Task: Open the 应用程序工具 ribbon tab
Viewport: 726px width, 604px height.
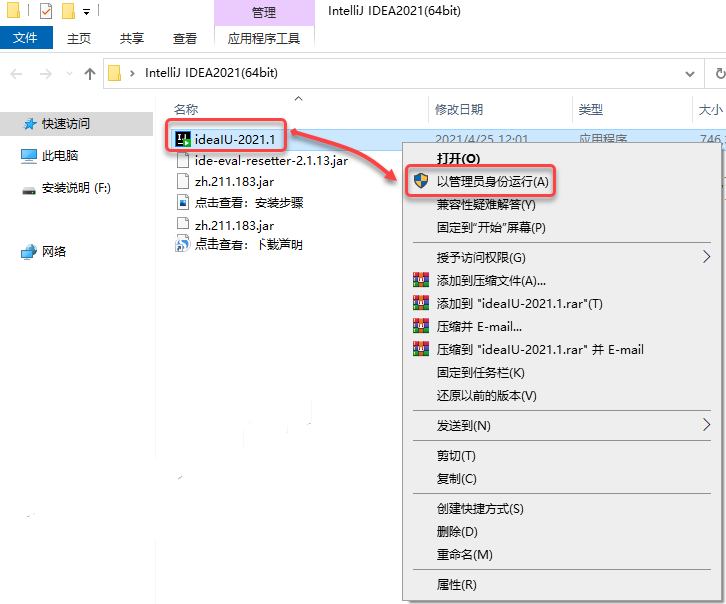Action: 264,38
